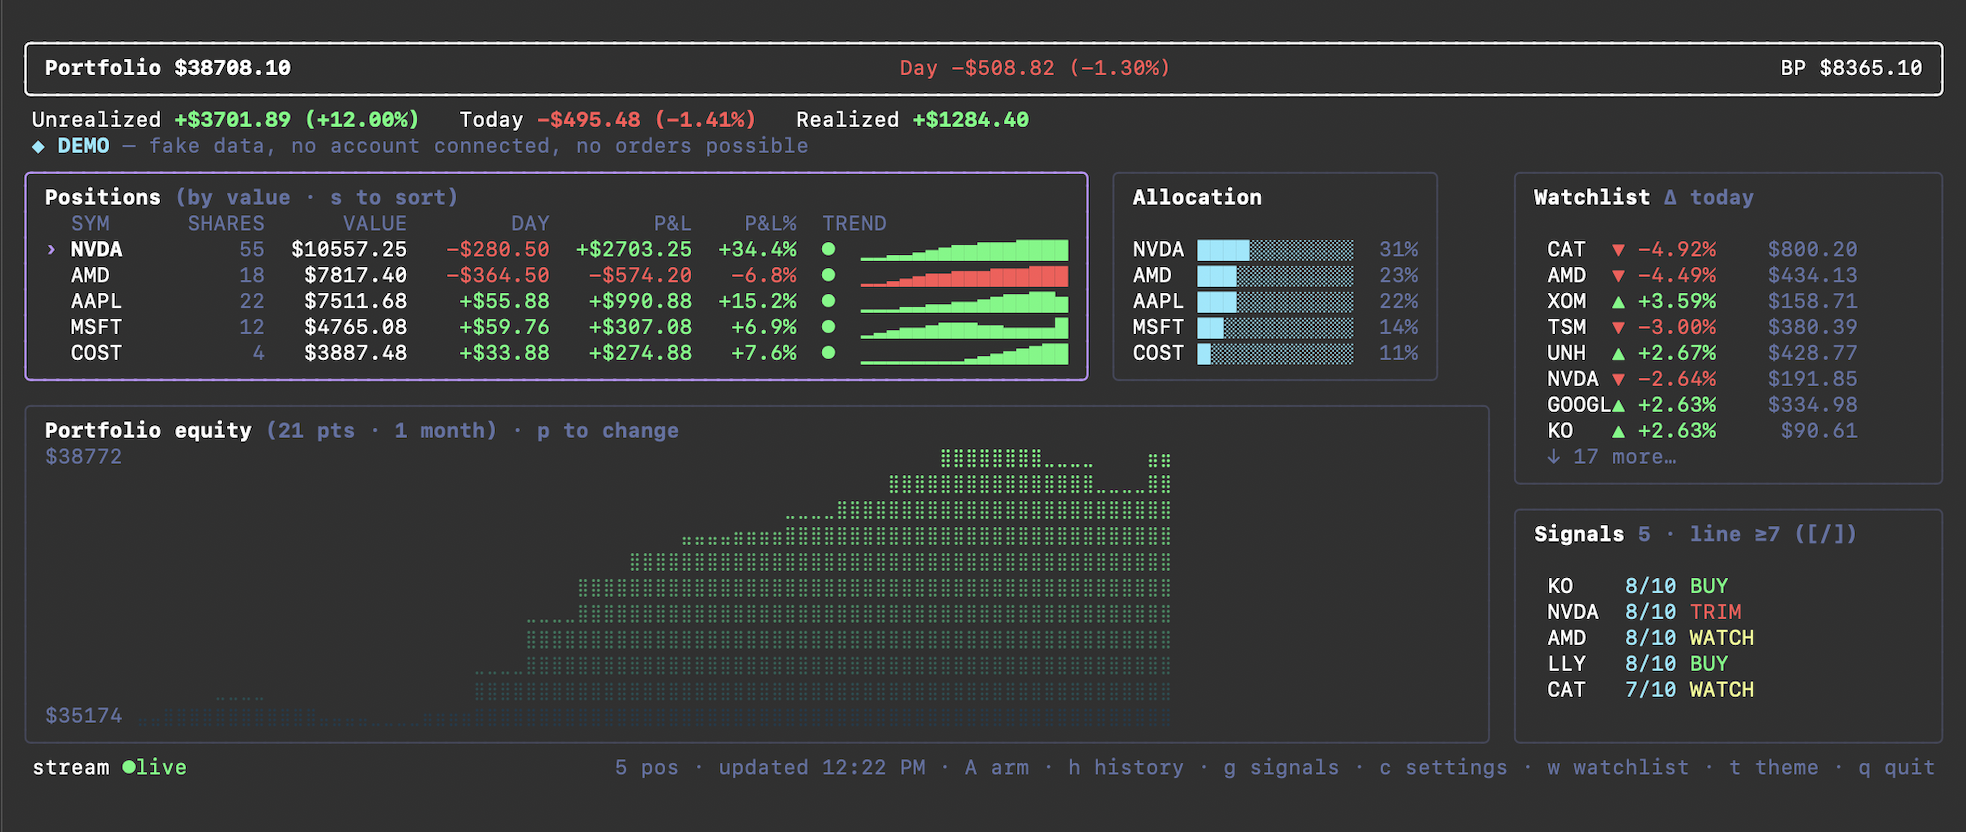Click the green up arrow beside XOM in Watchlist
1966x832 pixels.
tap(1618, 301)
